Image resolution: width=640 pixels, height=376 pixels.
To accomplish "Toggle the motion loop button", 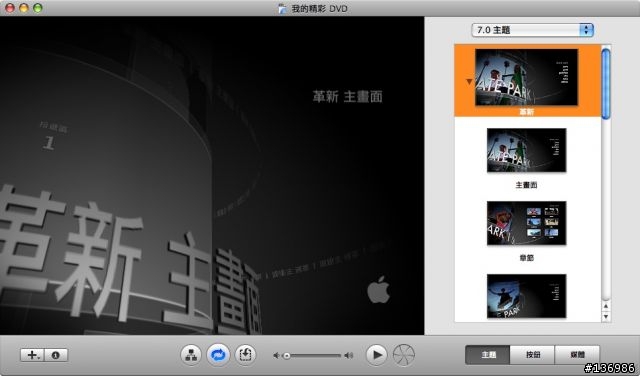I will [x=218, y=355].
